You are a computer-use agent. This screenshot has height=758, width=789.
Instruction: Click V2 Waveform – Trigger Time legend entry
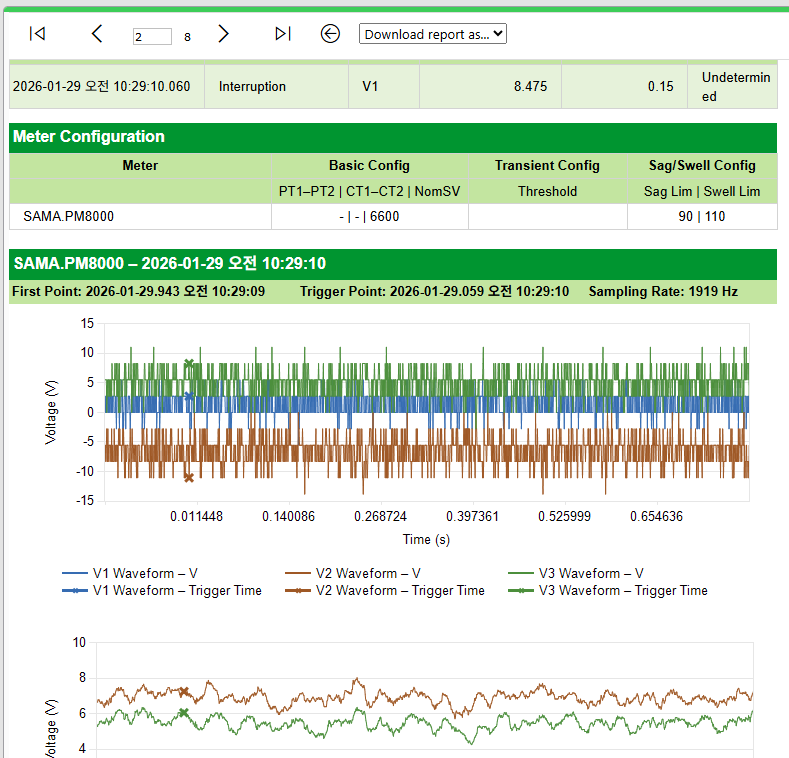pos(384,590)
